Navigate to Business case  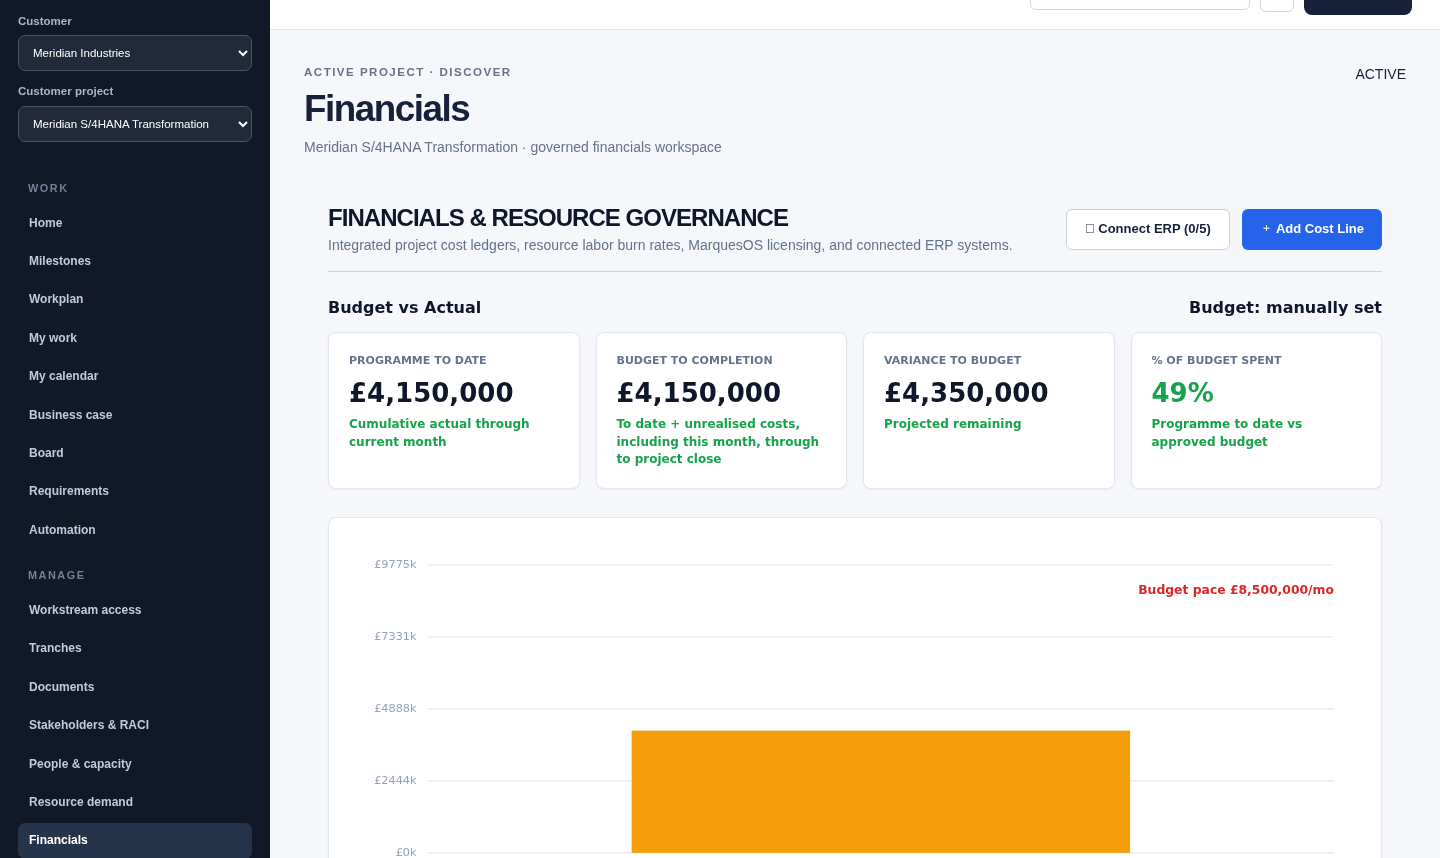tap(135, 415)
